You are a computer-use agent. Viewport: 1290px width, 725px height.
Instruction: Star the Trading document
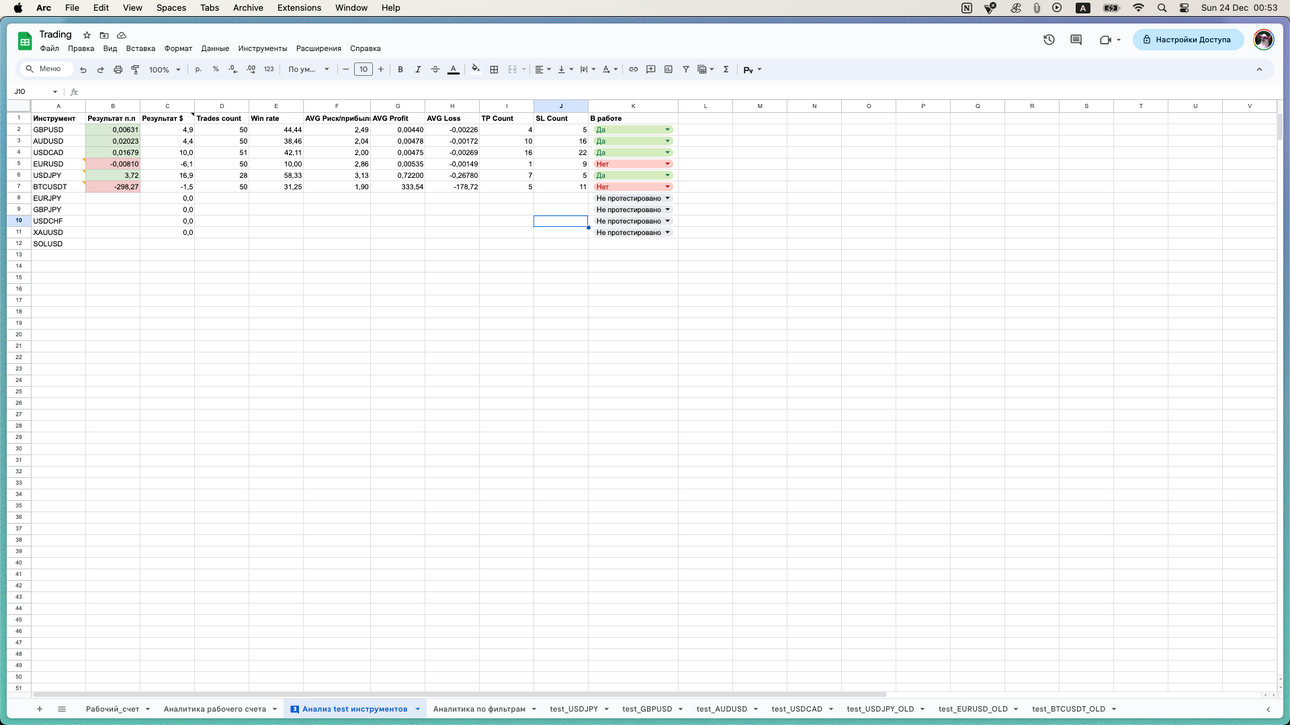pos(87,35)
